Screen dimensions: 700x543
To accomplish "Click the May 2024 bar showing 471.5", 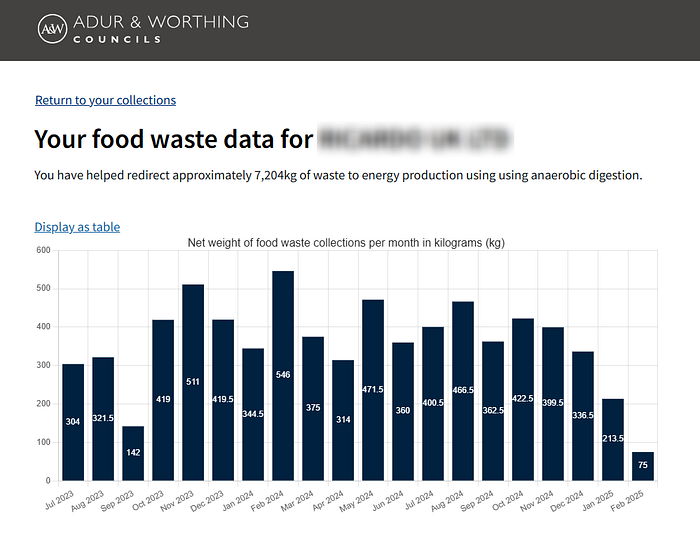I will pyautogui.click(x=373, y=390).
